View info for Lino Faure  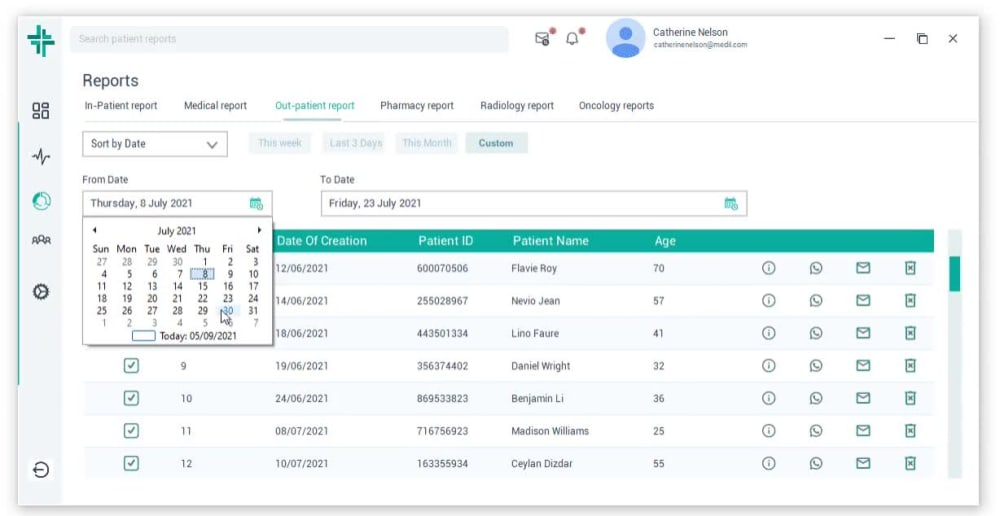(768, 333)
